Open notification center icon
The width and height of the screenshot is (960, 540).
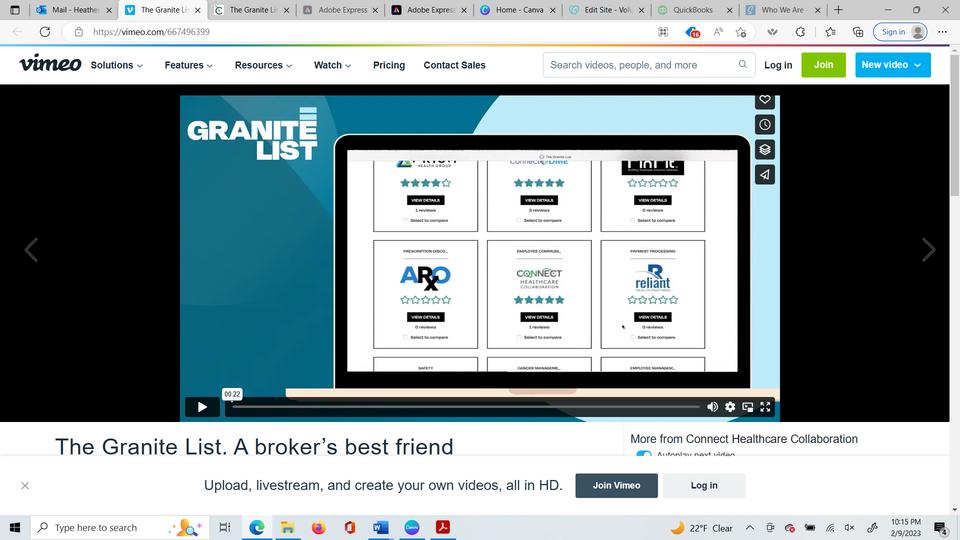point(940,528)
